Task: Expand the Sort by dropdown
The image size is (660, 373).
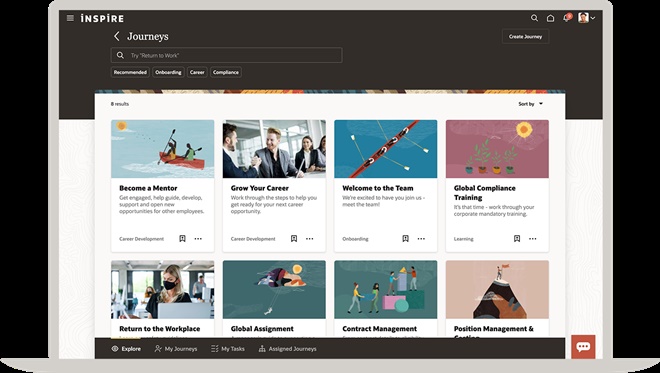Action: (x=530, y=104)
